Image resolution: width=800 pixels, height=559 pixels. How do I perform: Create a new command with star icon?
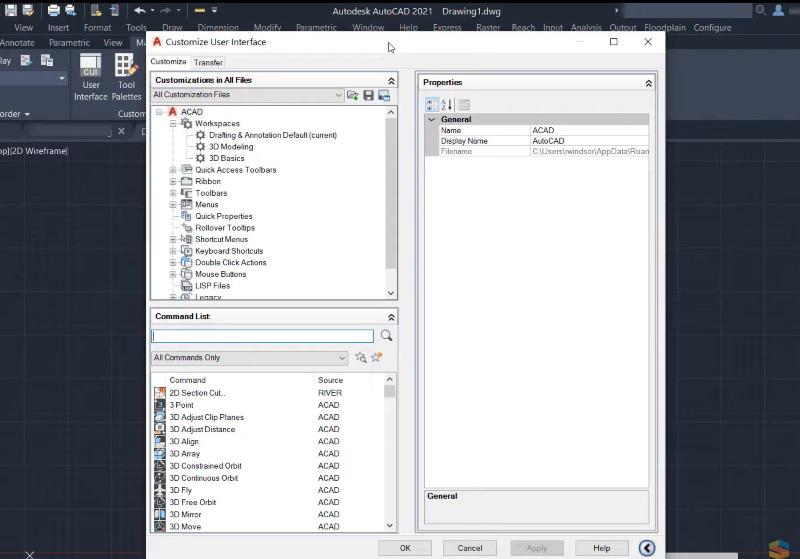[x=377, y=357]
